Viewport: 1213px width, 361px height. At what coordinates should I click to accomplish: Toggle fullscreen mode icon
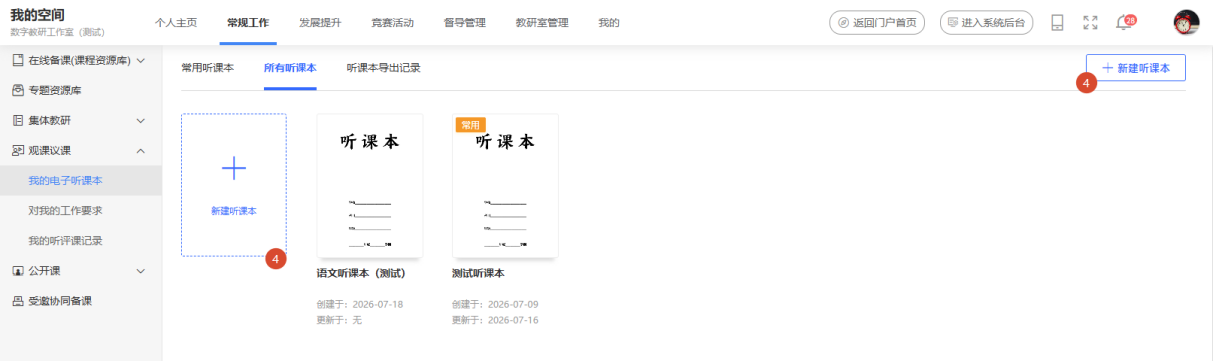click(x=1090, y=22)
